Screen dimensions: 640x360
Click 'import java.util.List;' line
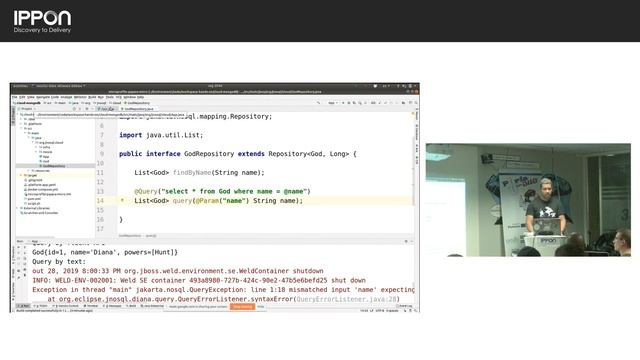click(161, 135)
